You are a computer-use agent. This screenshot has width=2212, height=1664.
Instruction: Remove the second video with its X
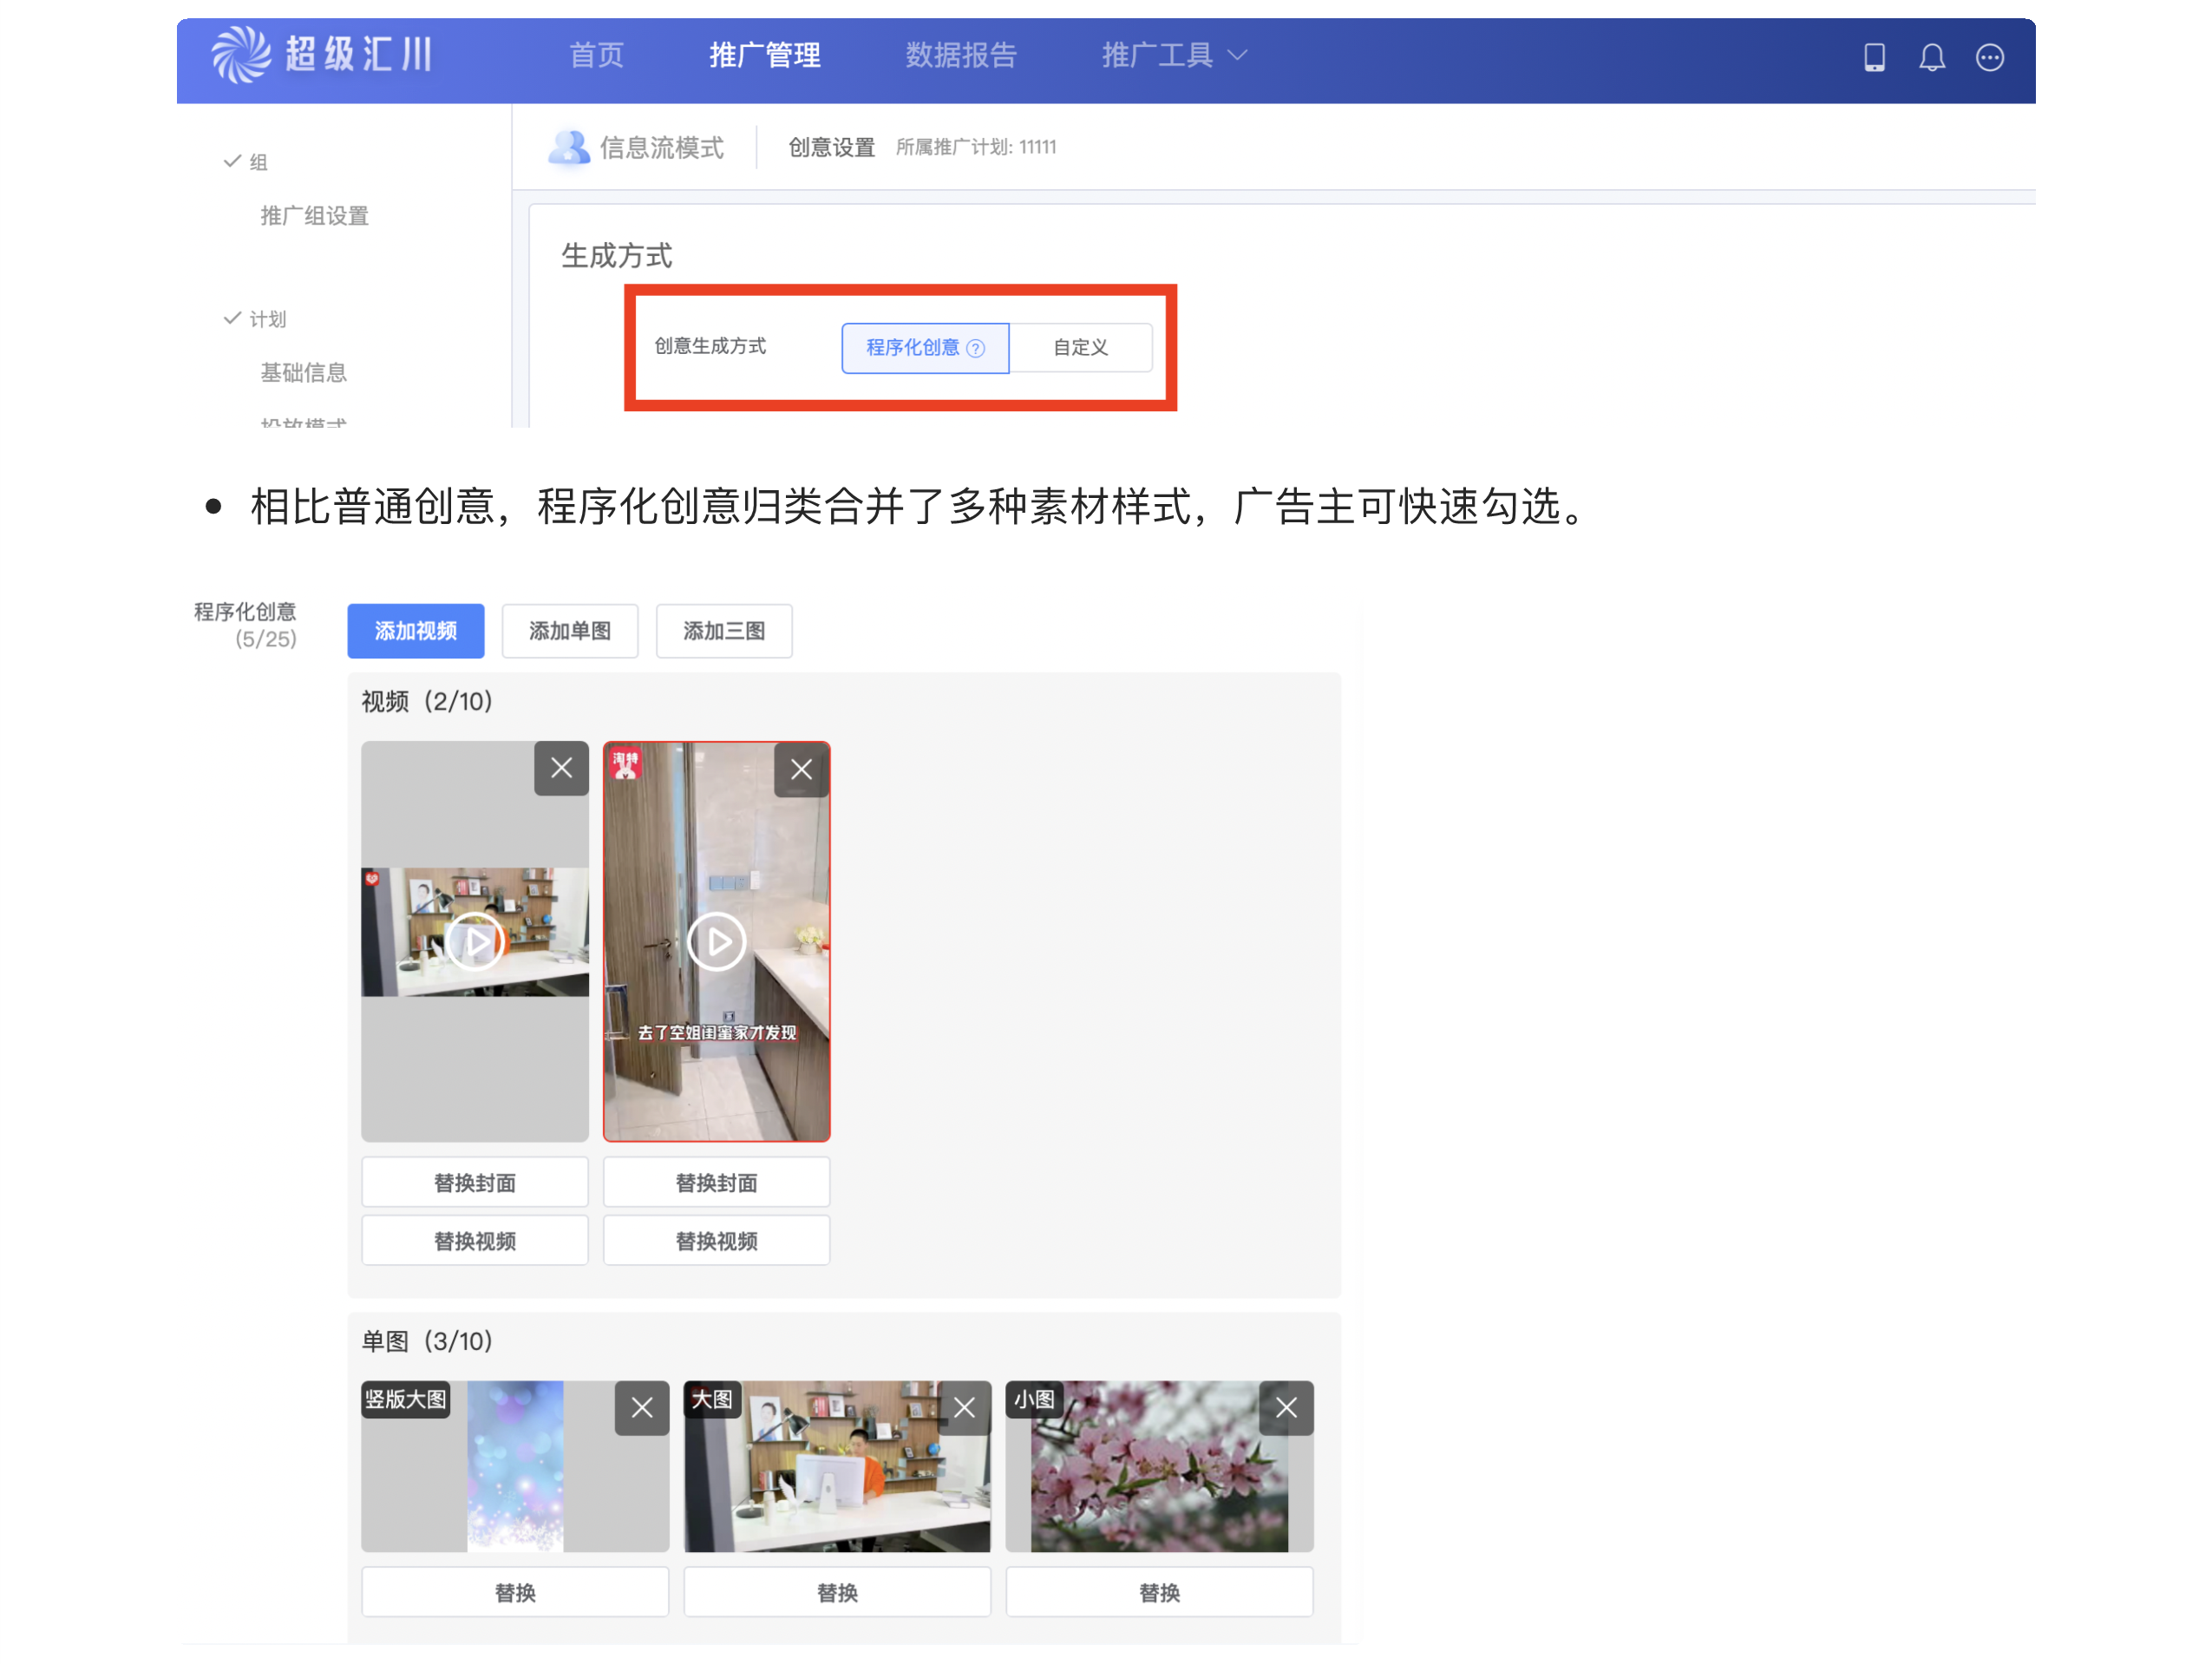tap(801, 769)
